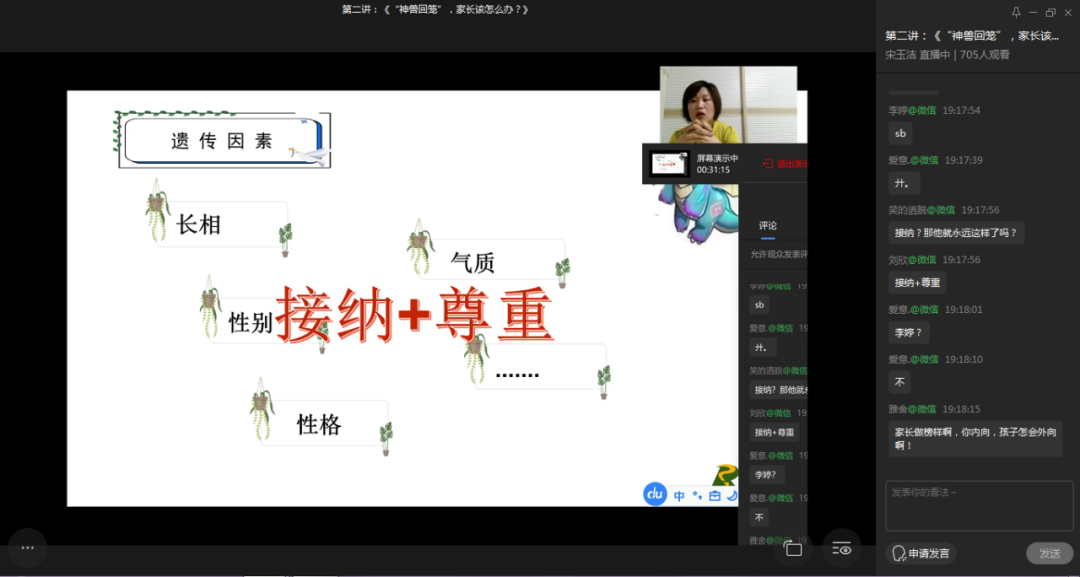Screen dimensions: 1080x577
Task: Open the Baidu input method toolbox icon
Action: [x=714, y=495]
